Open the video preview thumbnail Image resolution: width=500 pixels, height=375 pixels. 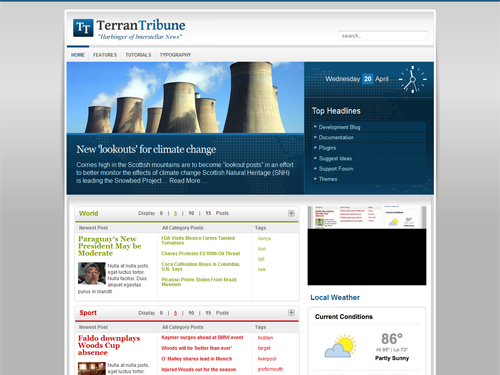click(367, 246)
